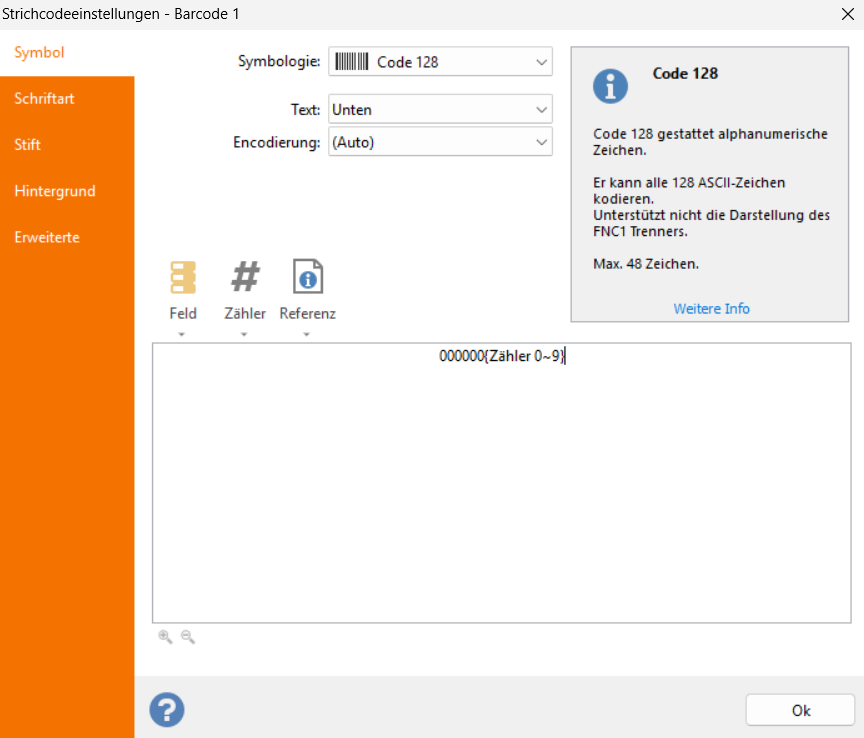
Task: Click the Feld database field icon
Action: (x=183, y=277)
